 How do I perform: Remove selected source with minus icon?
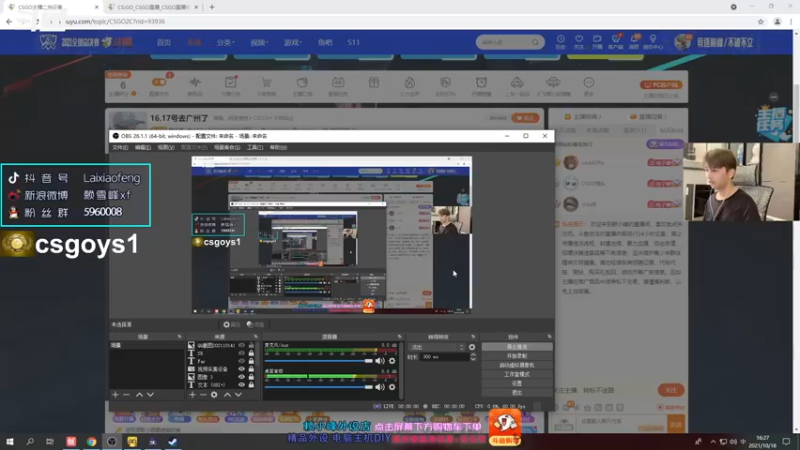(203, 394)
